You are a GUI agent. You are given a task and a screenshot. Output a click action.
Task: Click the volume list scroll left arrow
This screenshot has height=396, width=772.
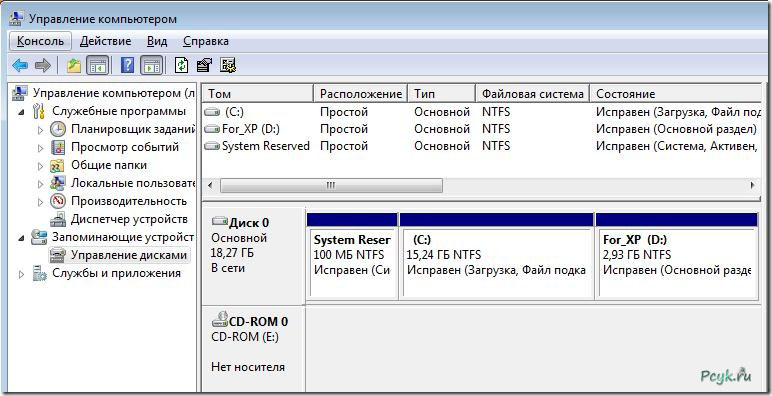tap(210, 186)
